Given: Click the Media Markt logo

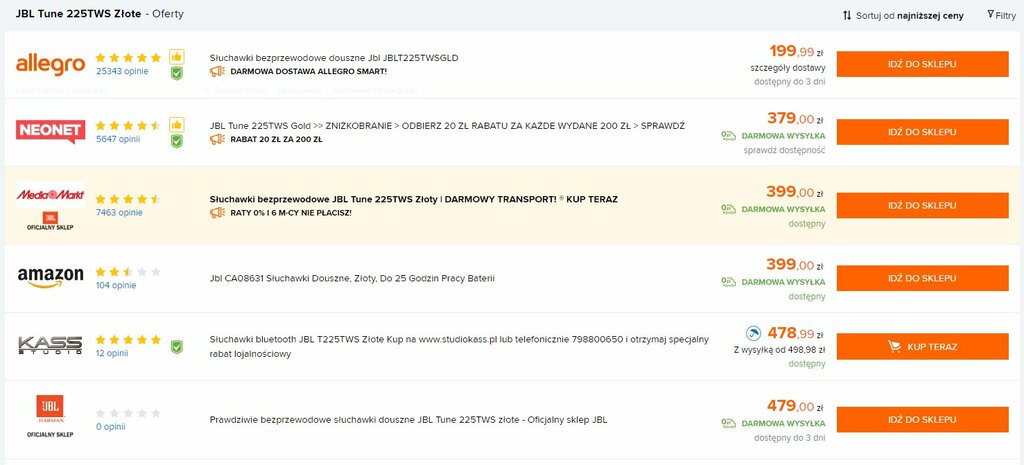Looking at the screenshot, I should tap(50, 195).
